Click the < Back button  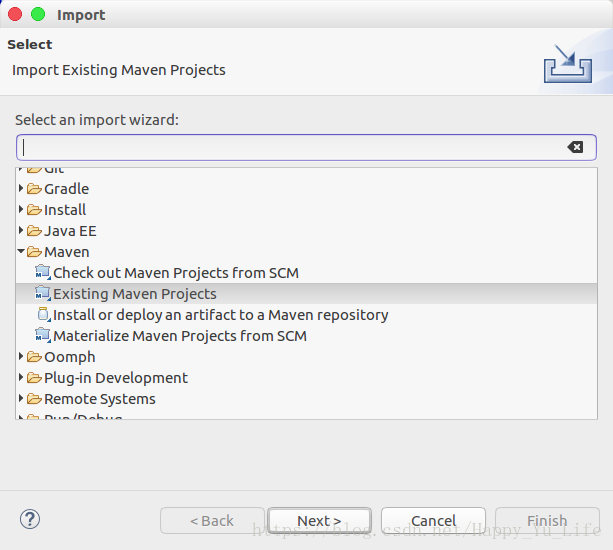(x=212, y=521)
